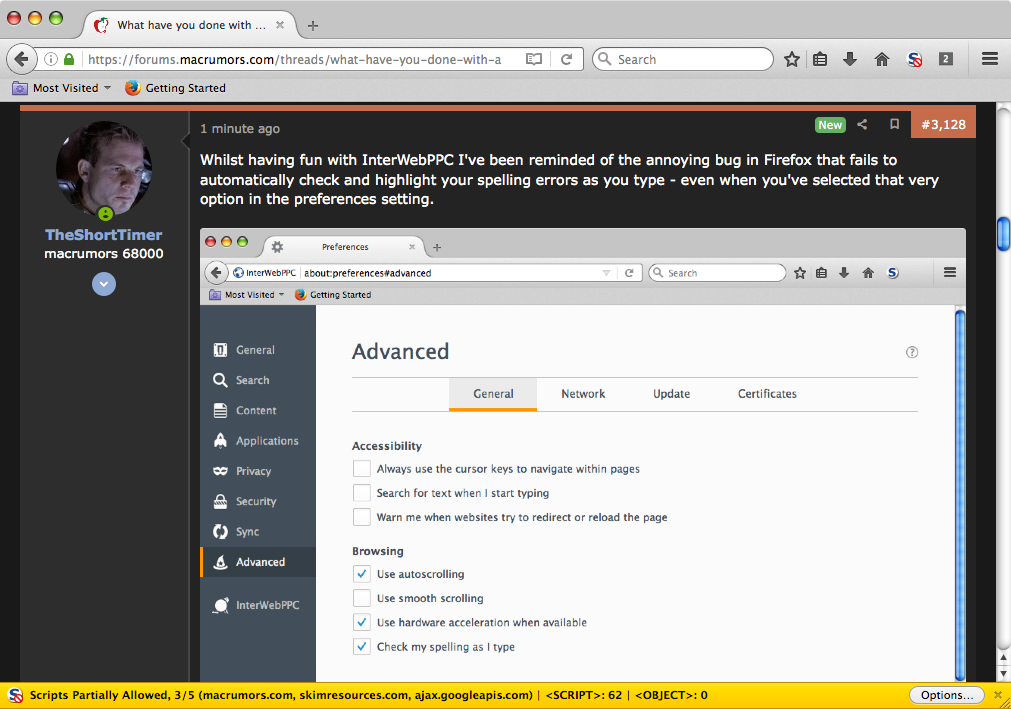Image resolution: width=1011 pixels, height=709 pixels.
Task: Click the scrollbar up arrow
Action: (x=1003, y=657)
